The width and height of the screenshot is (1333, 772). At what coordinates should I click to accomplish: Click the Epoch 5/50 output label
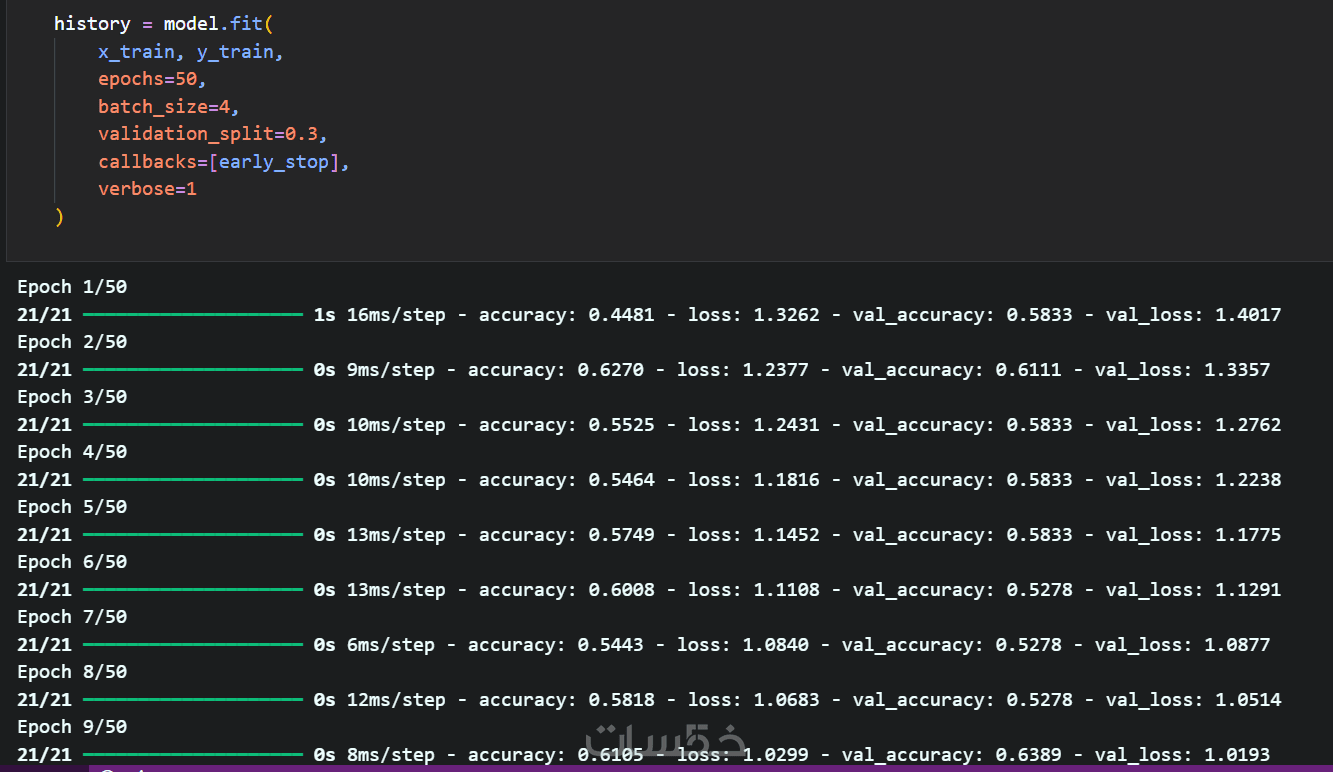[x=72, y=507]
